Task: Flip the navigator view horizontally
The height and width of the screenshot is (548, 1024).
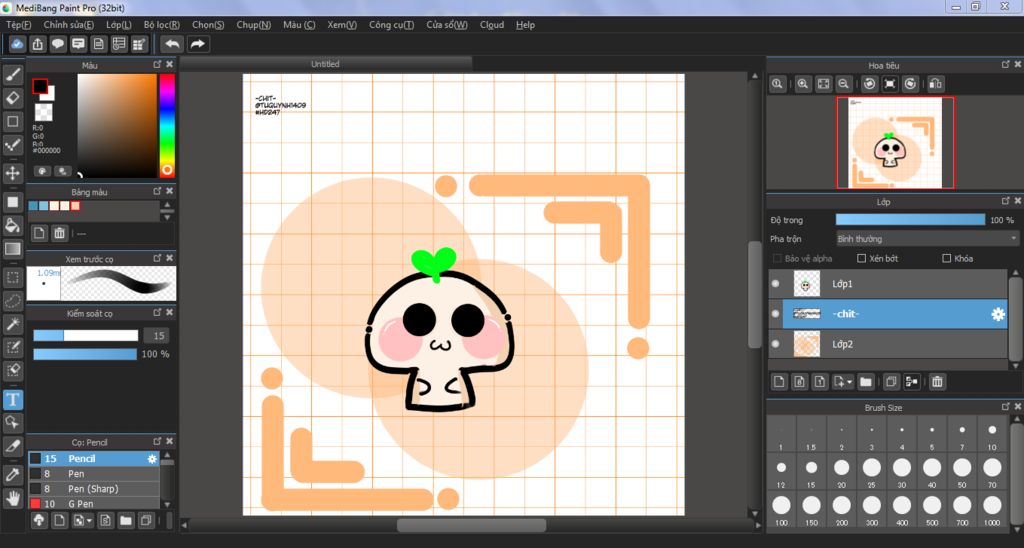Action: 935,84
